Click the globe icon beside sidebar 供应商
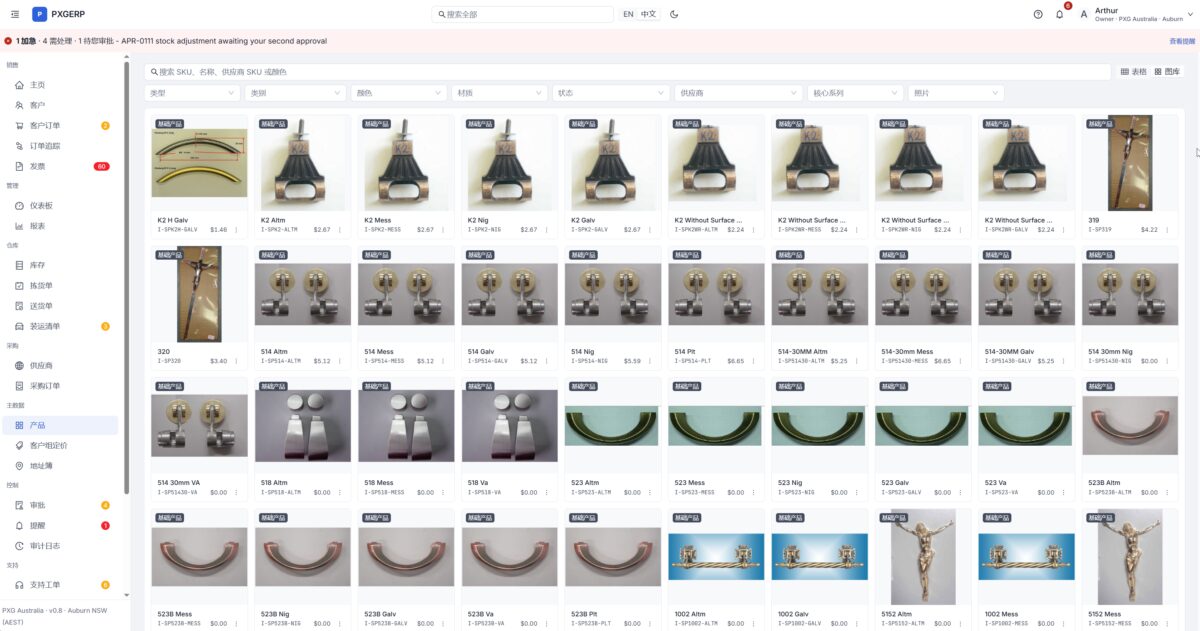 20,366
